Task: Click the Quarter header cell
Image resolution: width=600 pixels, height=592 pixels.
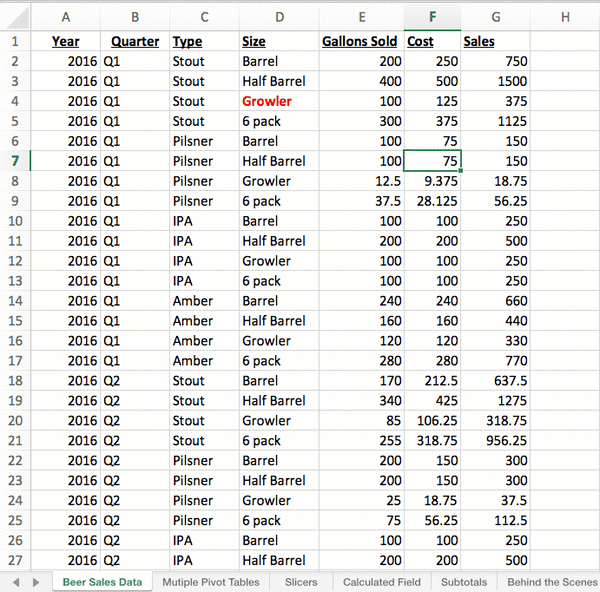Action: pos(135,41)
